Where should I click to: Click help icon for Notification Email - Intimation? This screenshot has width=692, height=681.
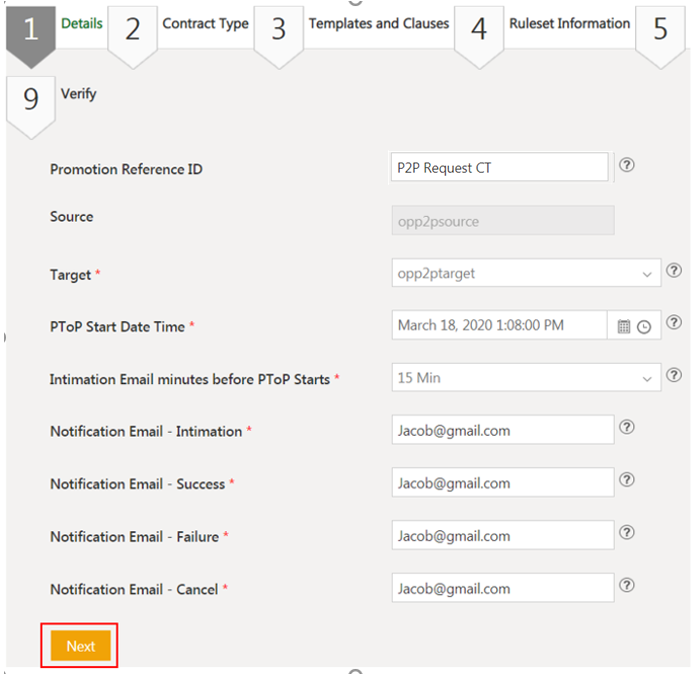[627, 427]
